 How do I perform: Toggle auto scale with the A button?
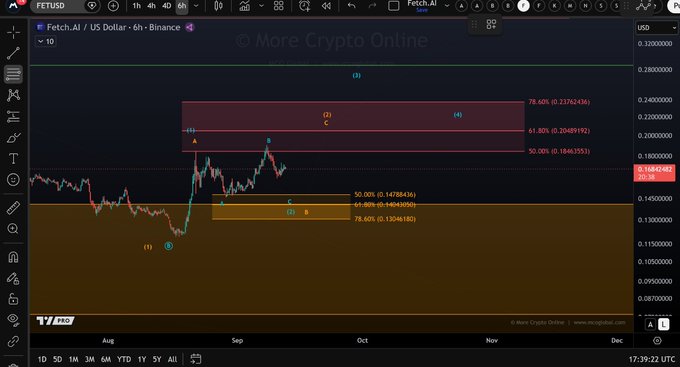coord(650,324)
